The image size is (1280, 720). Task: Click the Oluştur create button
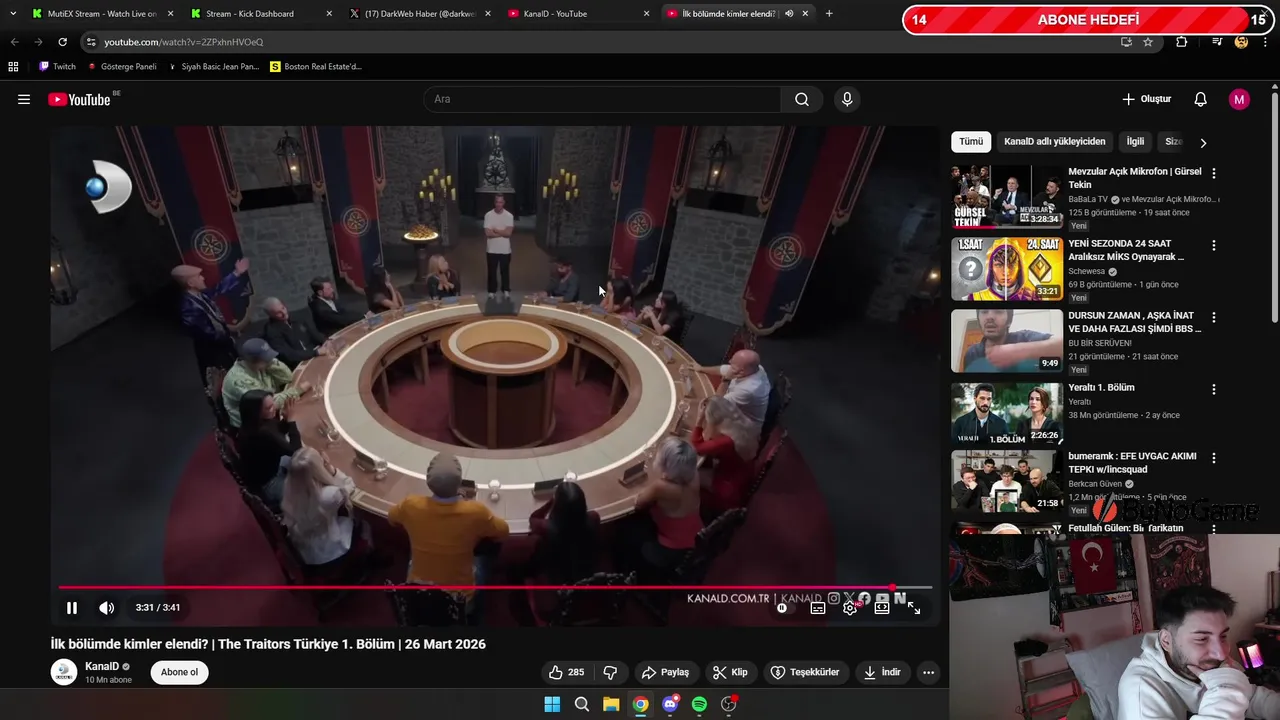coord(1146,99)
